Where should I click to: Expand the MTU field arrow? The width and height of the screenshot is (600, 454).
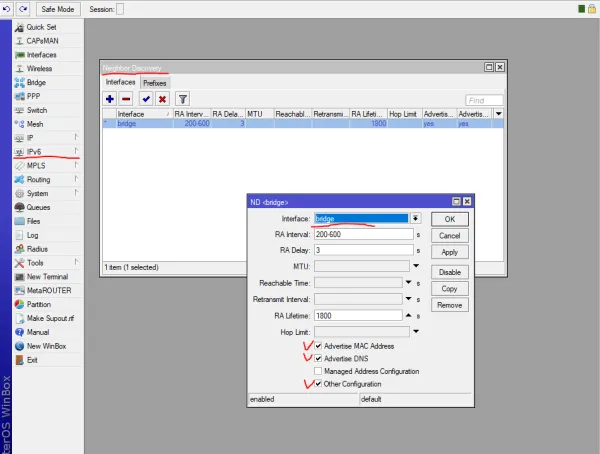(415, 266)
